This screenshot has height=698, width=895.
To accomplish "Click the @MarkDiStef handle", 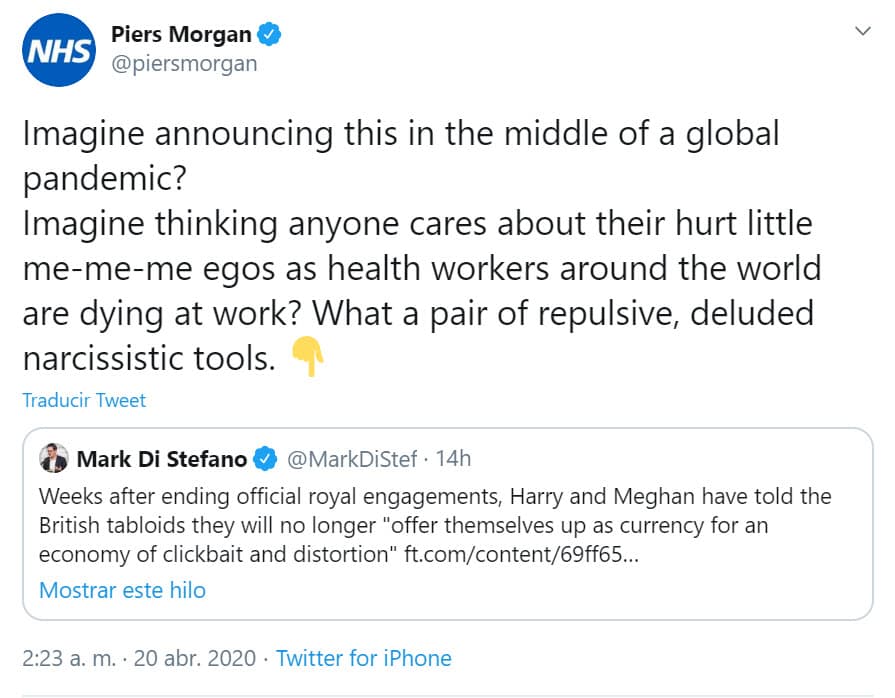I will [353, 458].
